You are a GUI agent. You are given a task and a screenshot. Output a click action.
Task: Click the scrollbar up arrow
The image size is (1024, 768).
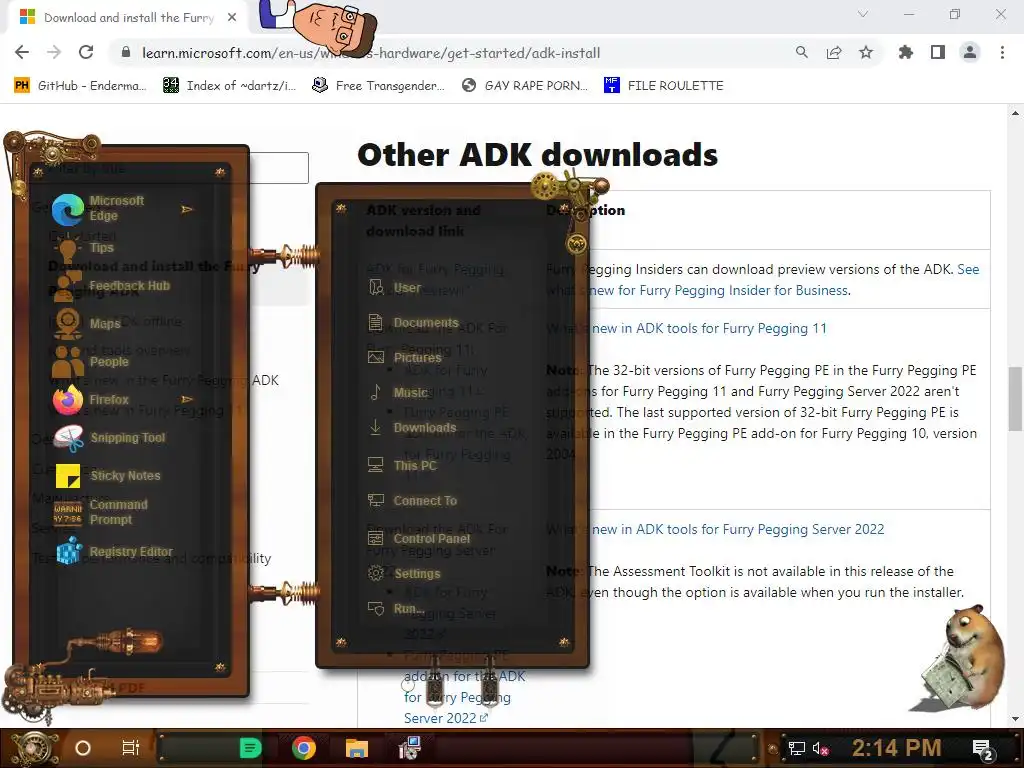pos(1015,113)
